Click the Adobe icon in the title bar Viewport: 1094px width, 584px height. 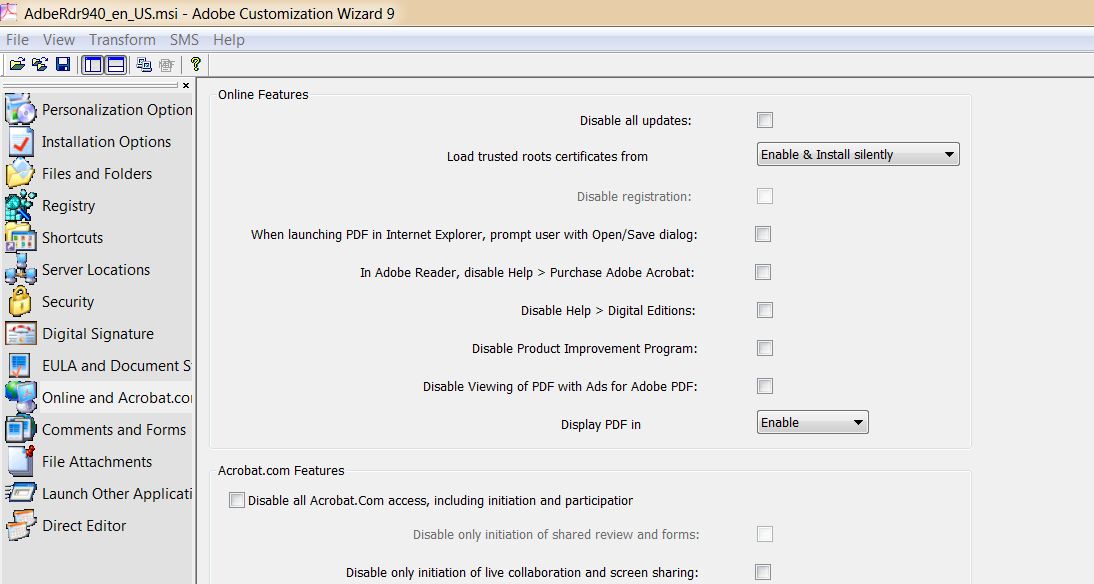(9, 11)
